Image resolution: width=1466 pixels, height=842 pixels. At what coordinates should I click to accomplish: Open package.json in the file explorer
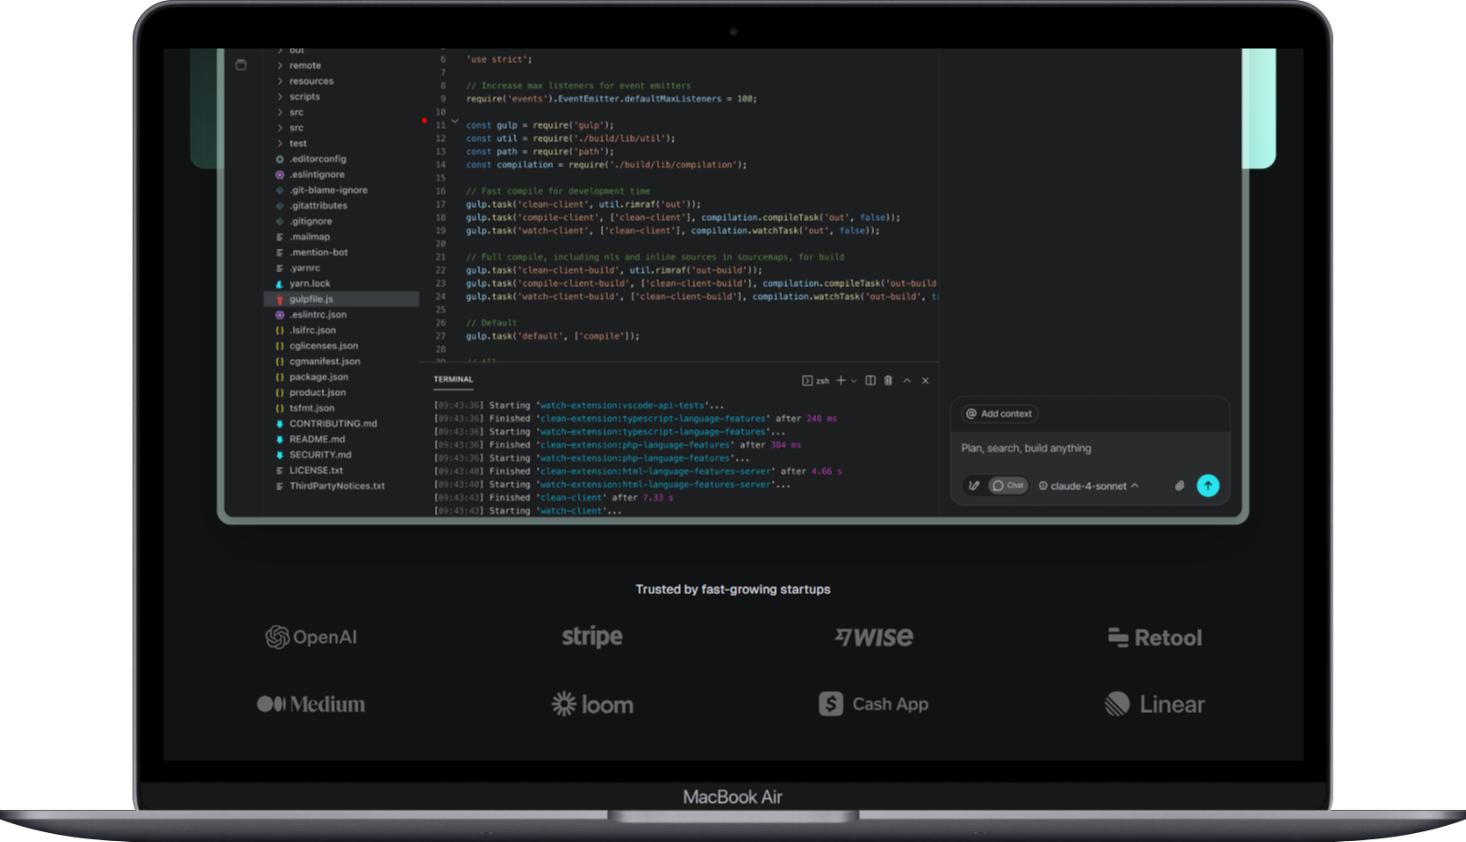tap(318, 377)
